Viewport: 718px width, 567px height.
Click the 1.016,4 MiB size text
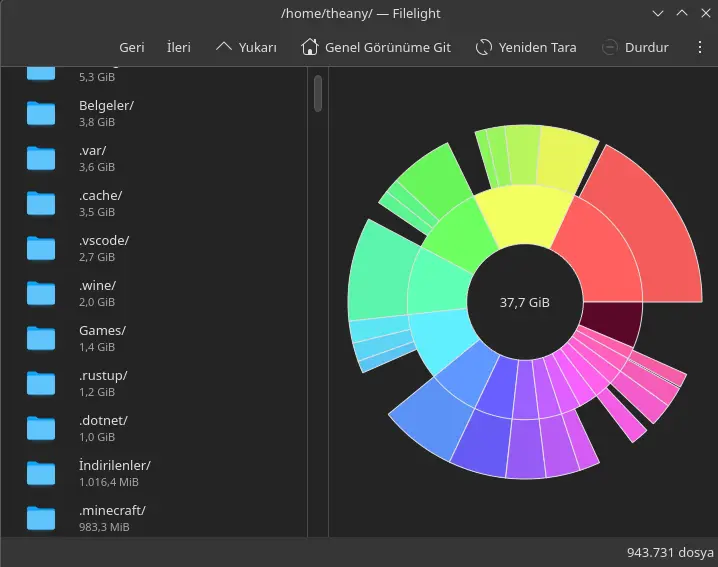(109, 482)
